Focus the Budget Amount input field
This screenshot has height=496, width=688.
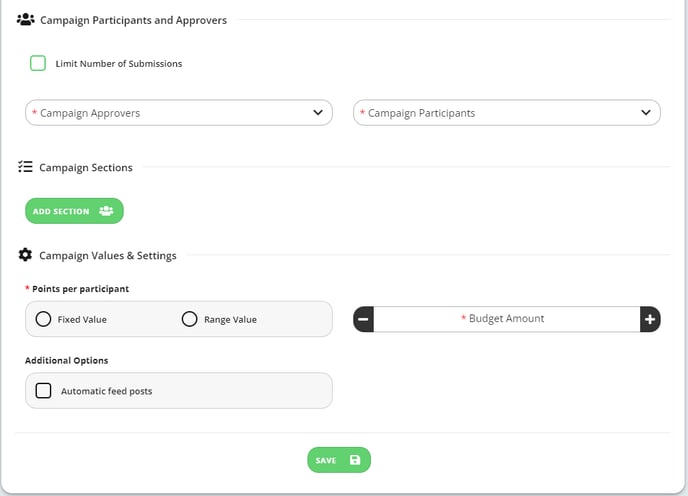tap(507, 319)
